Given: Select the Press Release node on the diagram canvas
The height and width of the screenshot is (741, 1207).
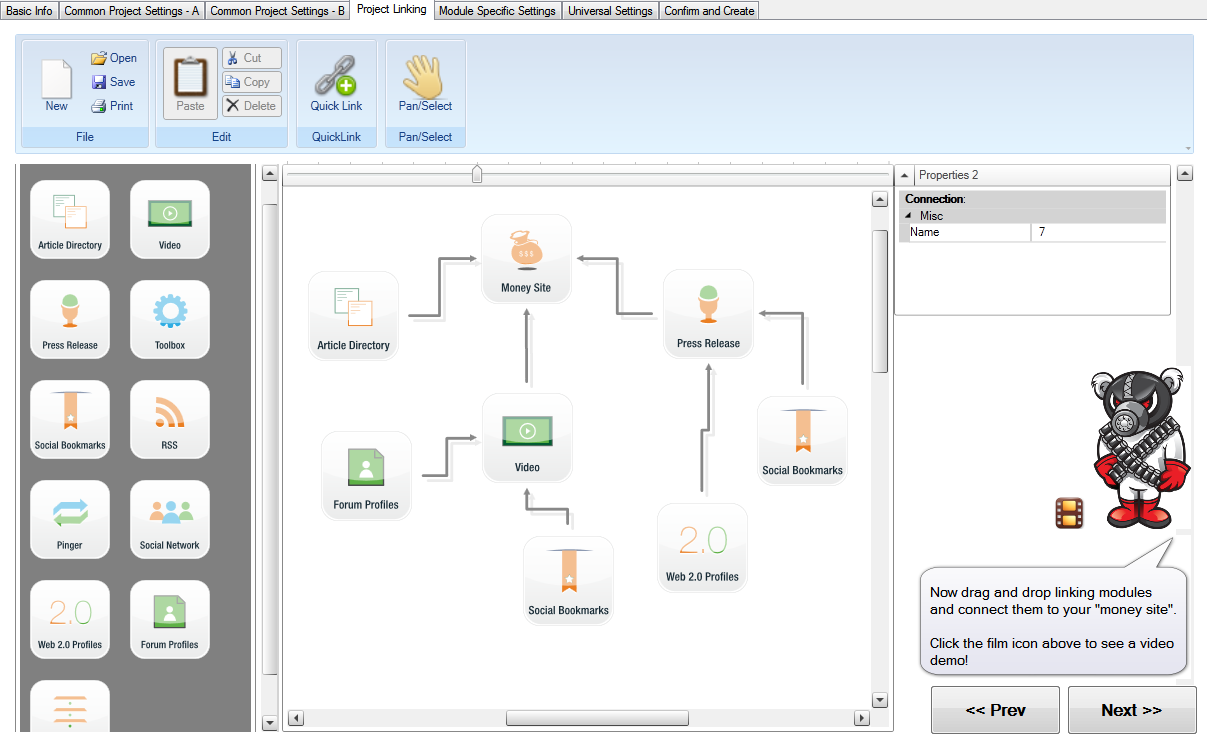Looking at the screenshot, I should tap(708, 314).
